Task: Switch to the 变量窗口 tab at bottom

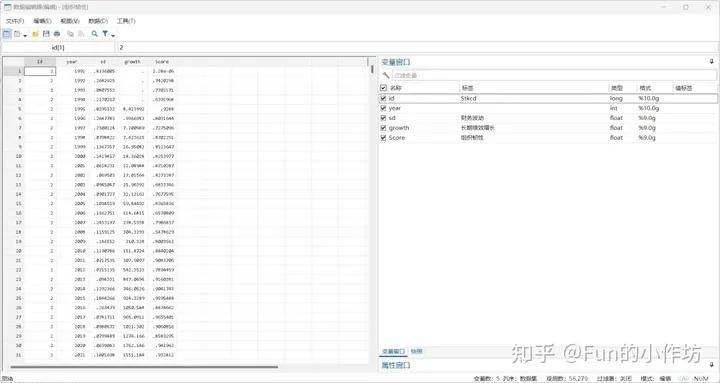Action: 394,352
